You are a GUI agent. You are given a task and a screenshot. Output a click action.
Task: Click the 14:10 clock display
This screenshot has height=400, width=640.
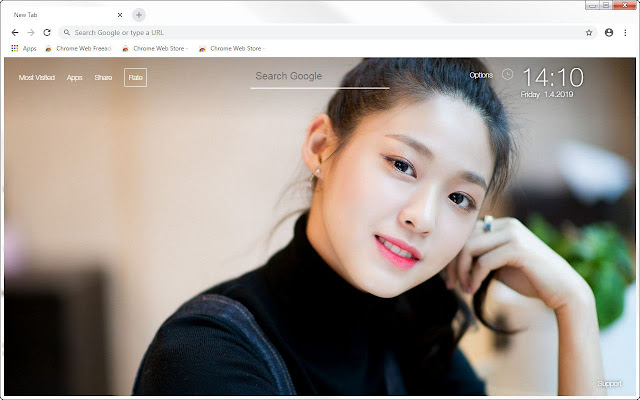click(x=553, y=78)
